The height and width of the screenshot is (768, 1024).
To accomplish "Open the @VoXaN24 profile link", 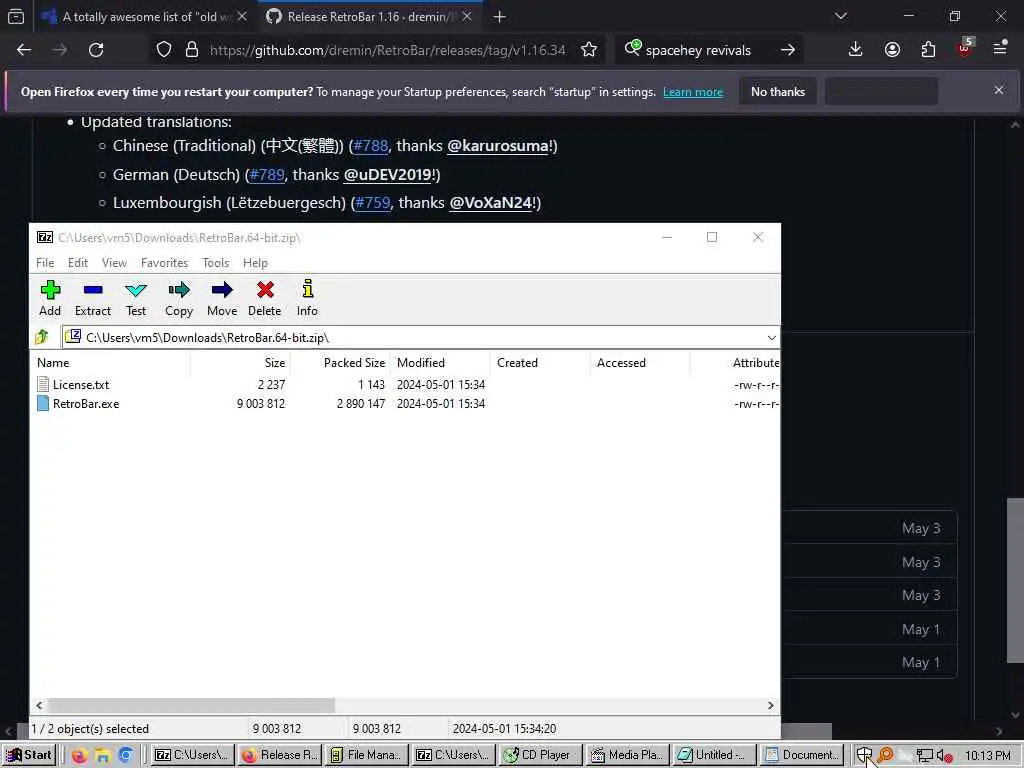I will click(490, 202).
